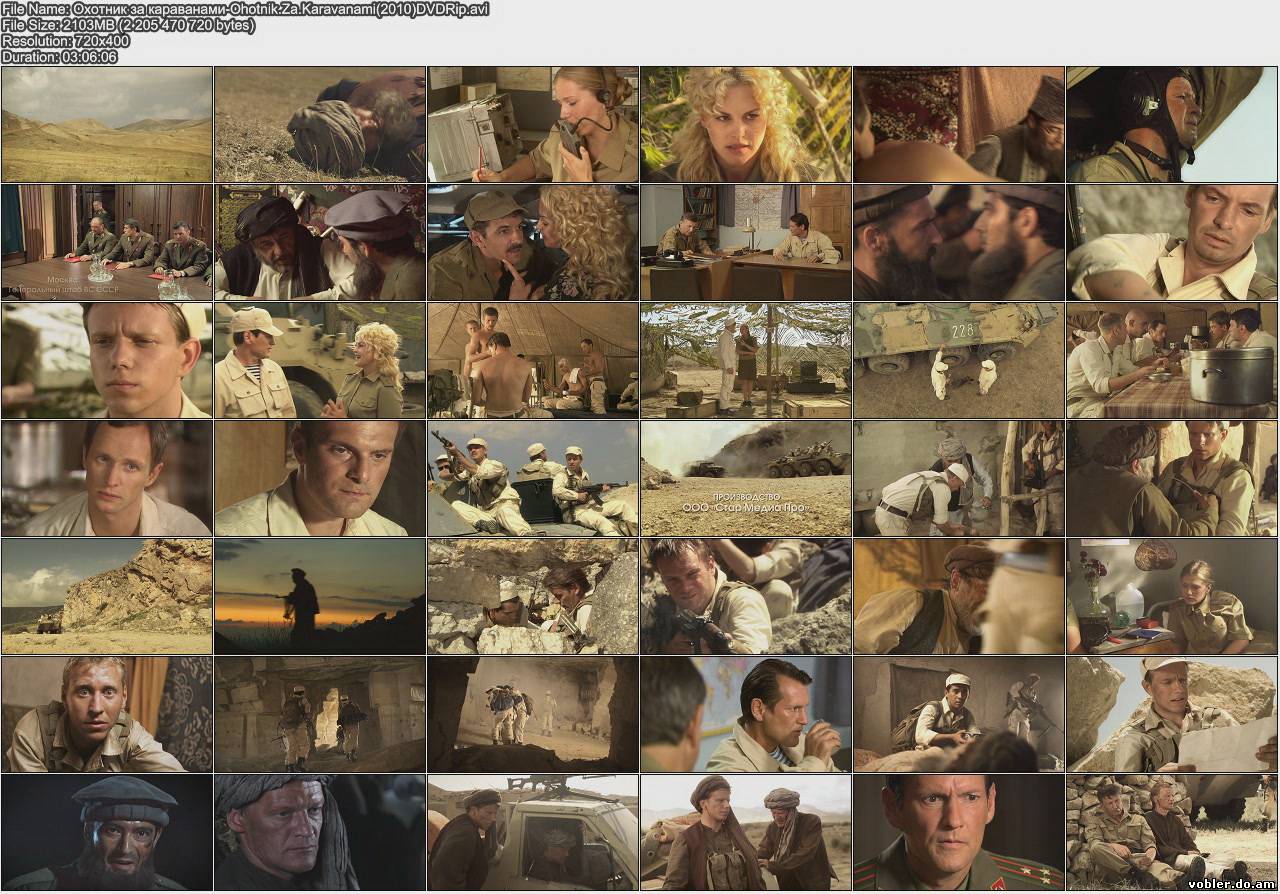Select thumbnail of blonde woman with radio headset
1280x894 pixels.
(533, 125)
